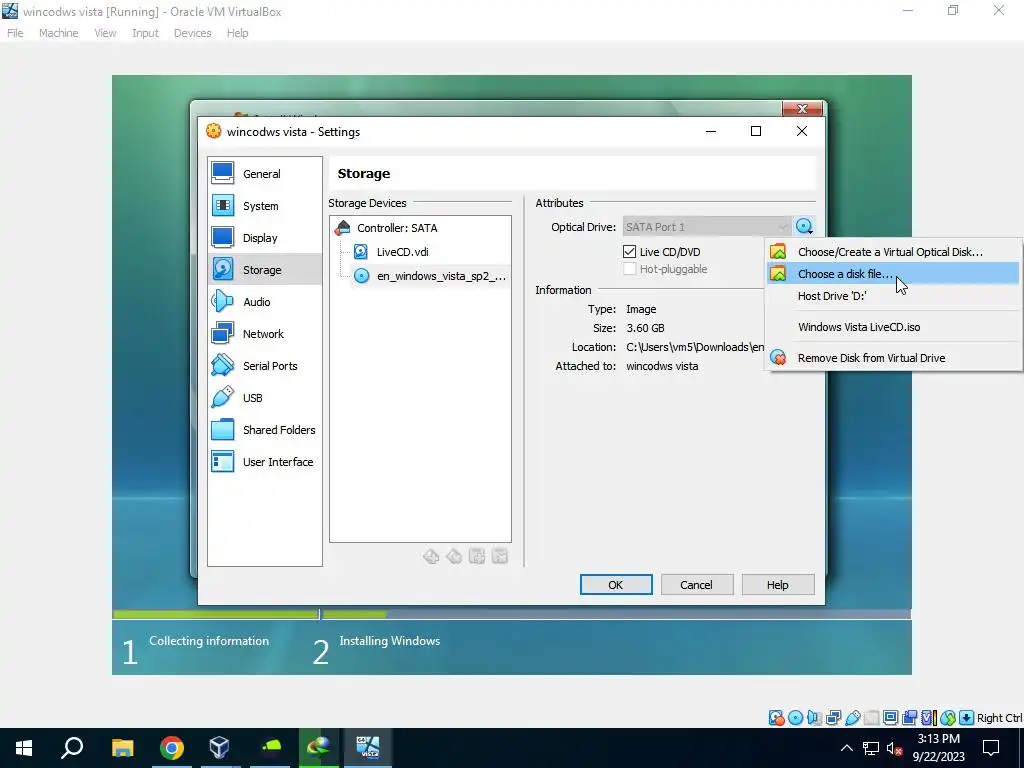
Task: Open the Audio settings category
Action: [x=264, y=302]
